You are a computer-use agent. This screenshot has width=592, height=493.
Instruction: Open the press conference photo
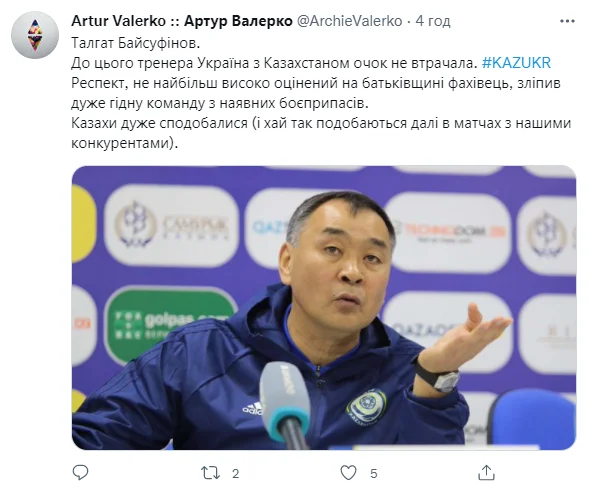(x=324, y=307)
